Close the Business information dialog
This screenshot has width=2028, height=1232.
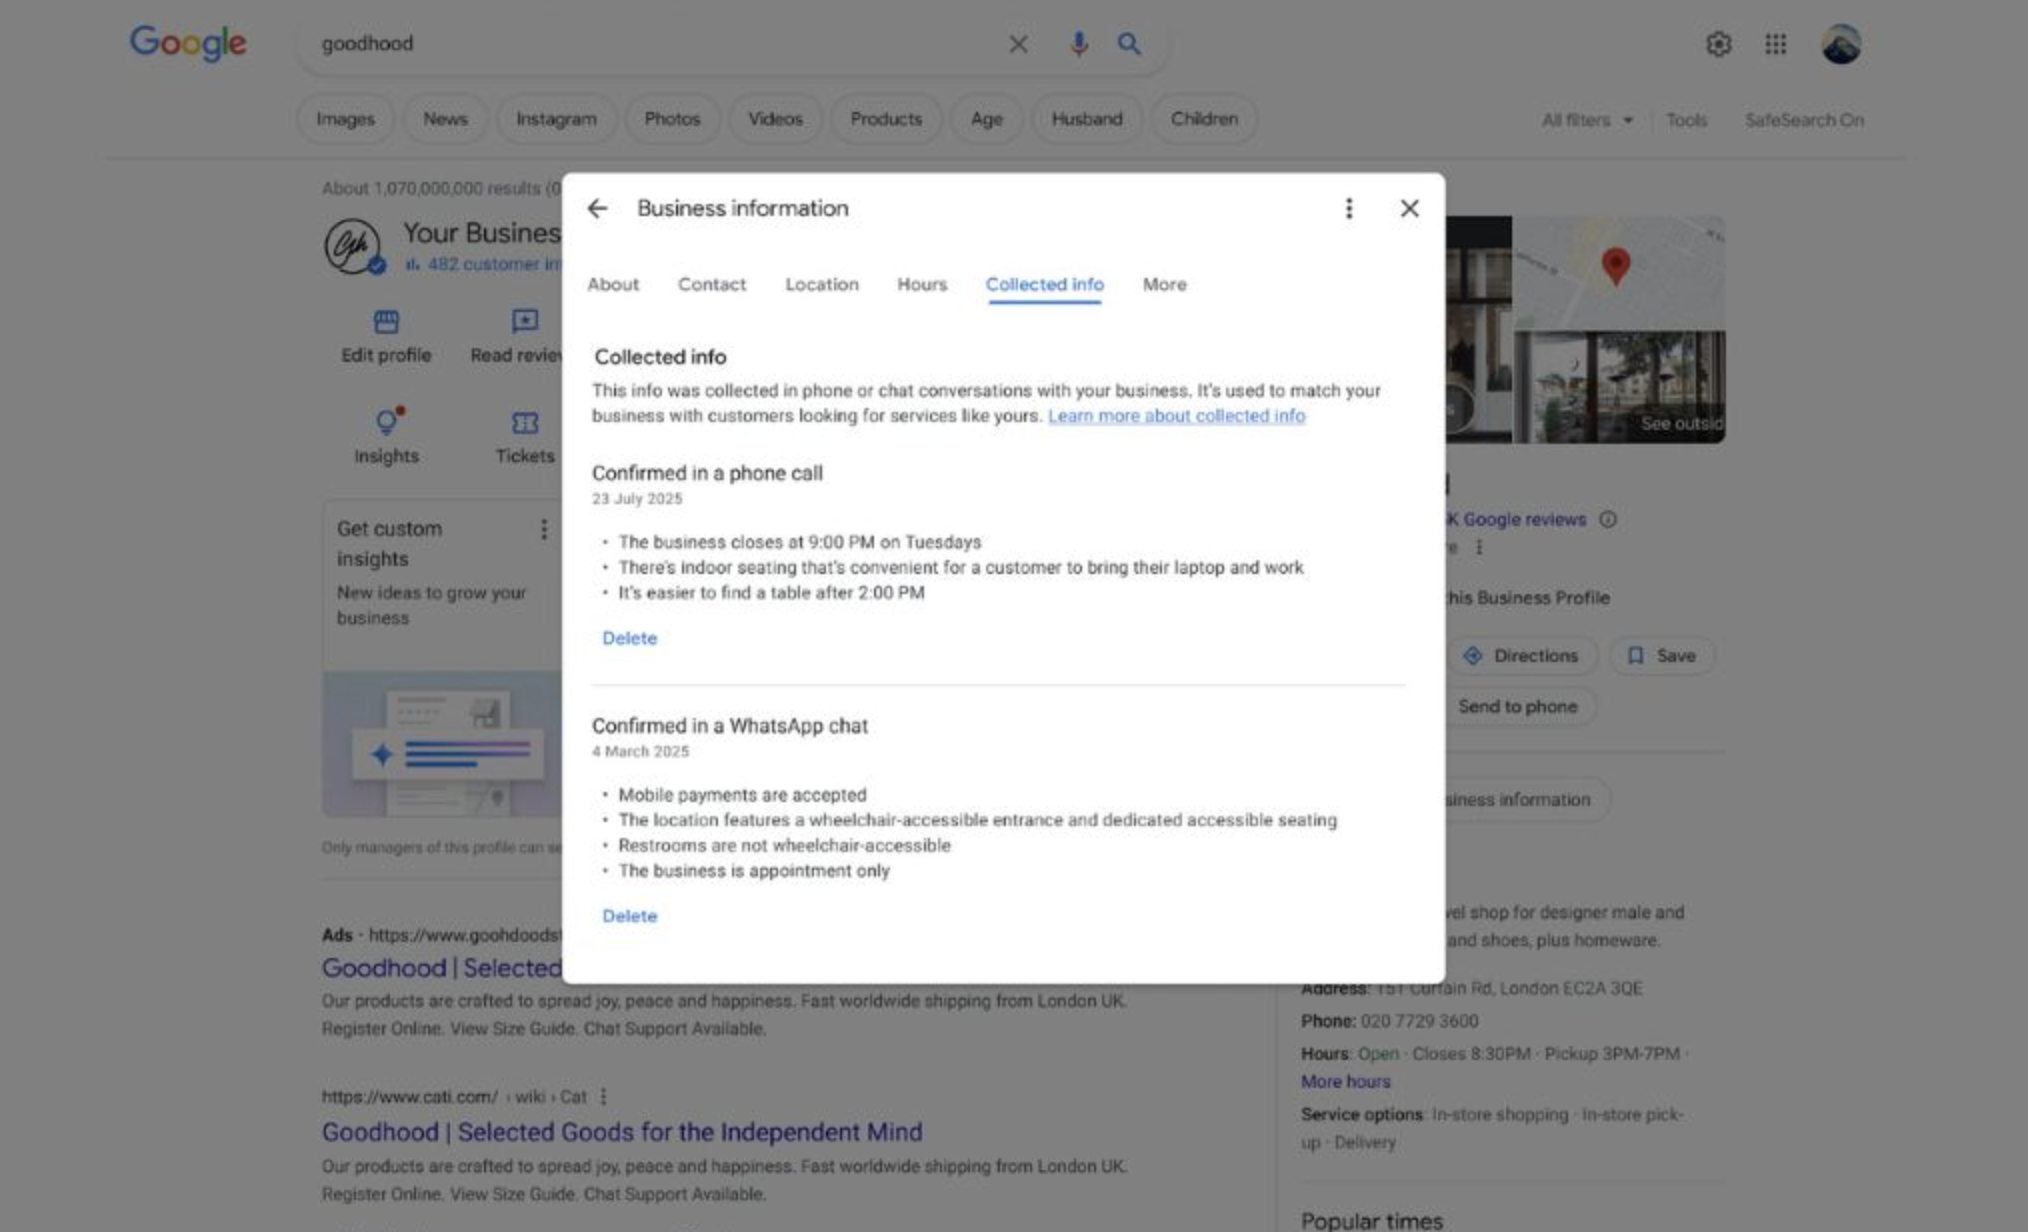point(1409,208)
